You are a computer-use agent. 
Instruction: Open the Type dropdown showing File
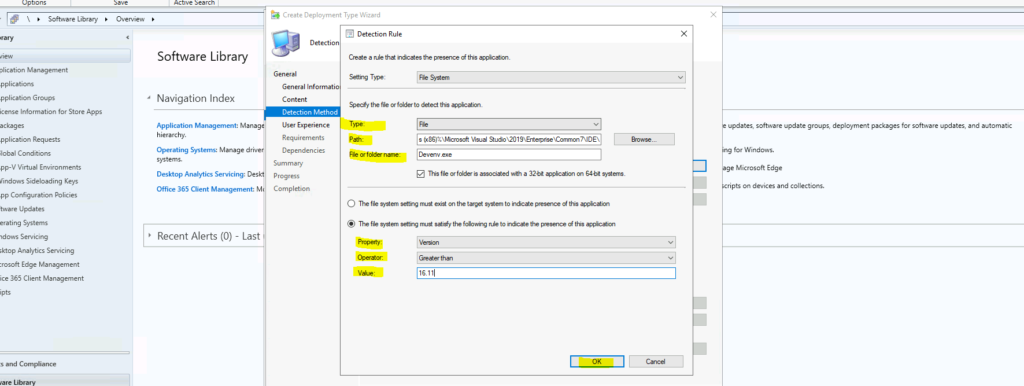(x=509, y=123)
